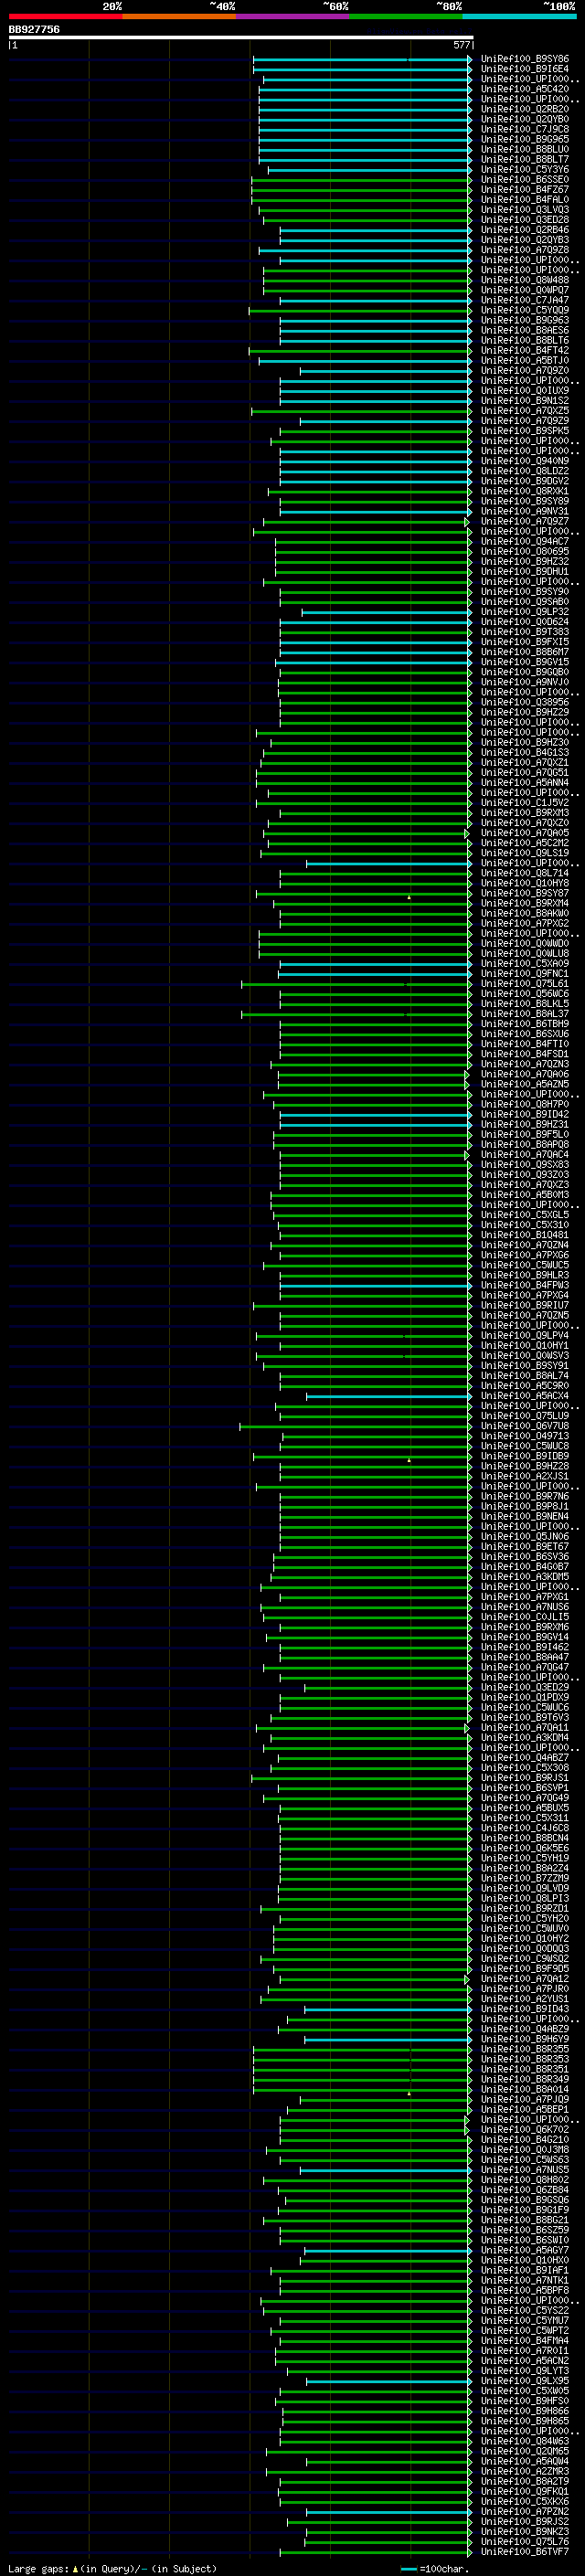Select the UniRef100_Q75LU9 label
The image size is (585, 2576).
click(525, 1415)
